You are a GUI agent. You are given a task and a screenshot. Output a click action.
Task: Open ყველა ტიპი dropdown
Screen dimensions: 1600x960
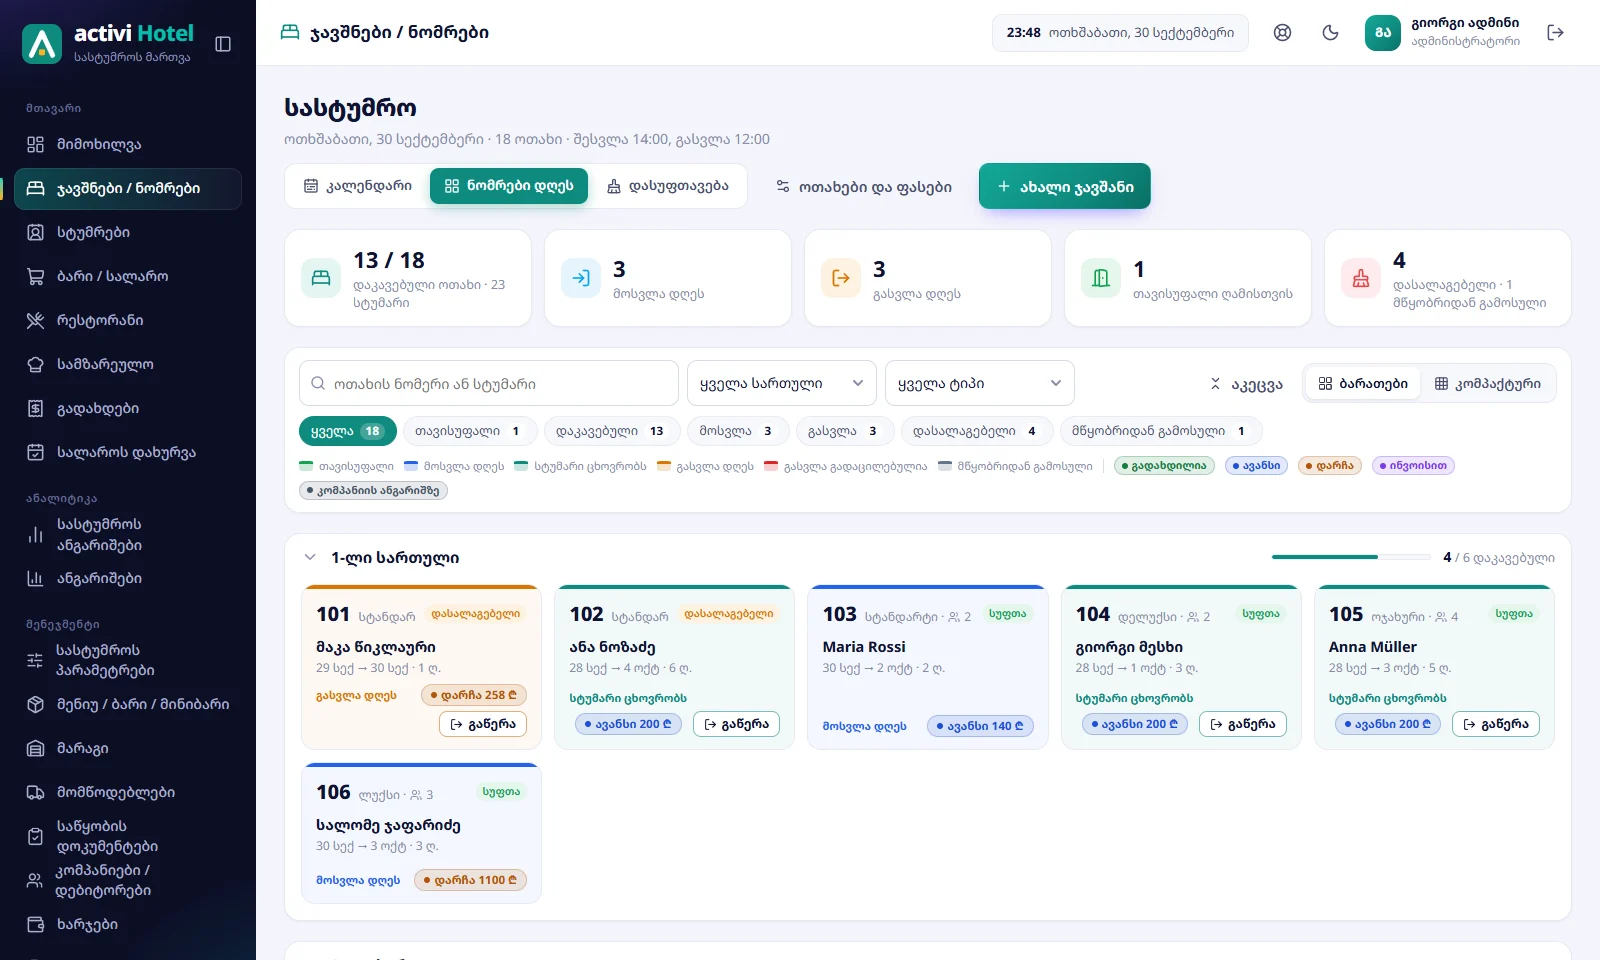click(x=980, y=383)
